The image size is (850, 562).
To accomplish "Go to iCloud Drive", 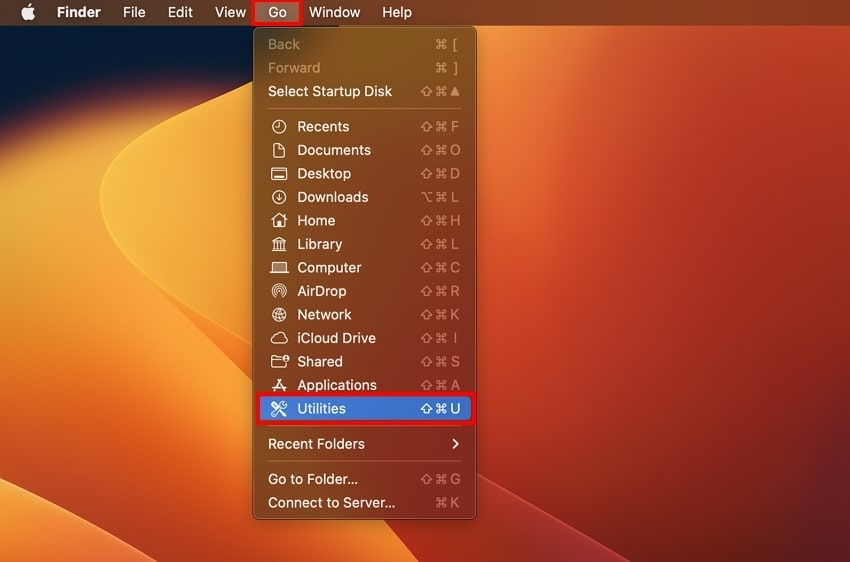I will point(364,338).
